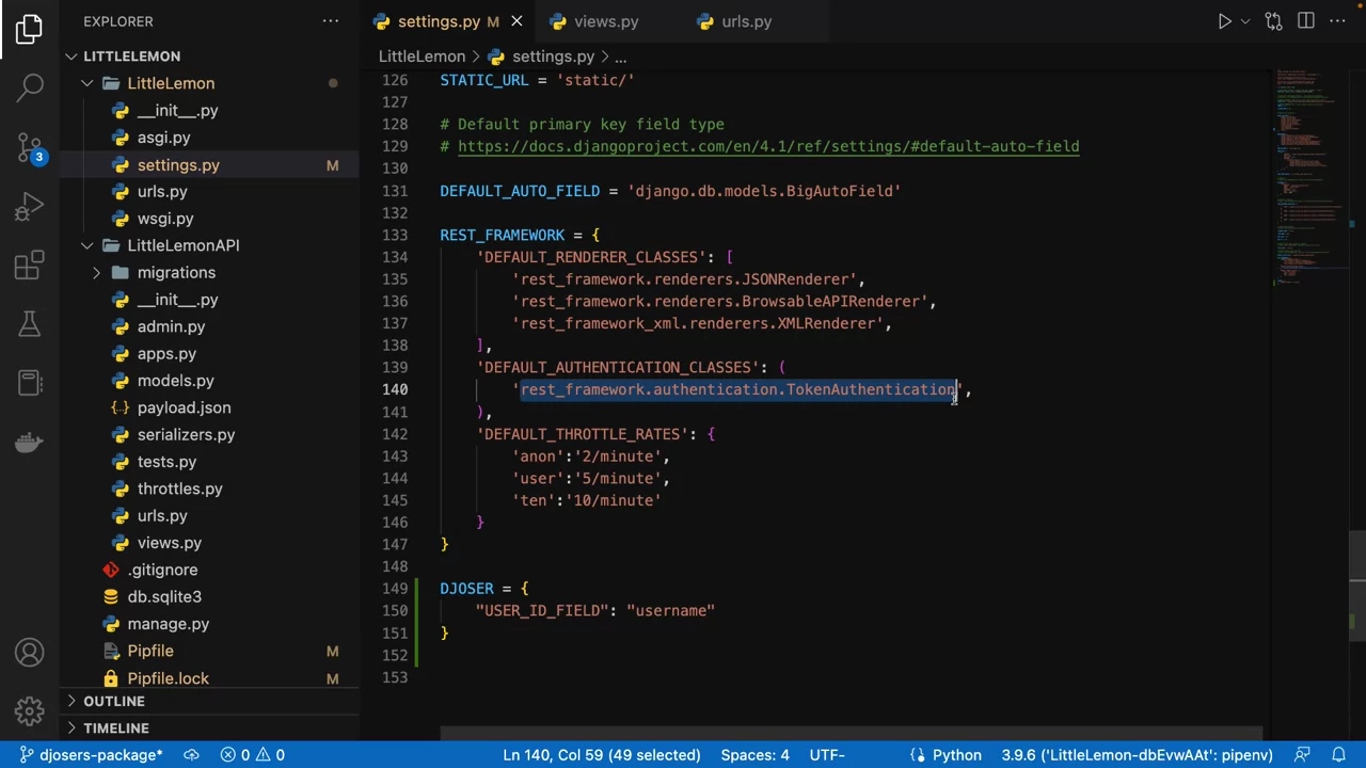Open serializers.py in the explorer
This screenshot has height=768, width=1366.
point(186,435)
